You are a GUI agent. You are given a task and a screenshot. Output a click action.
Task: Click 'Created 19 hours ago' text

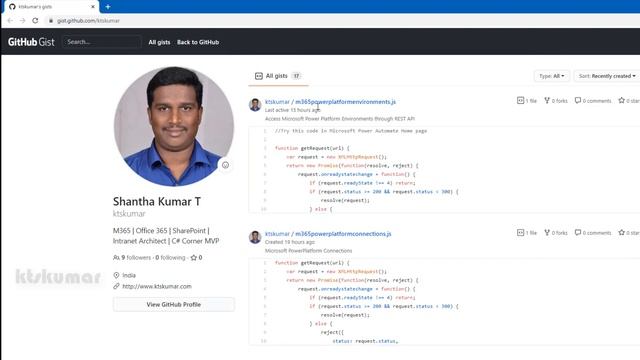pos(290,242)
